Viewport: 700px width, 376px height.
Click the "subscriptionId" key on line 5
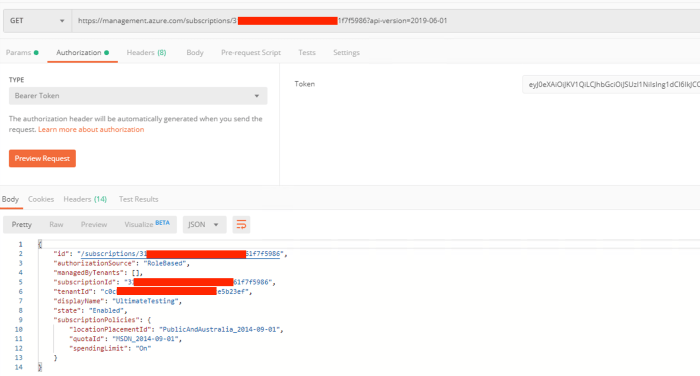[85, 282]
